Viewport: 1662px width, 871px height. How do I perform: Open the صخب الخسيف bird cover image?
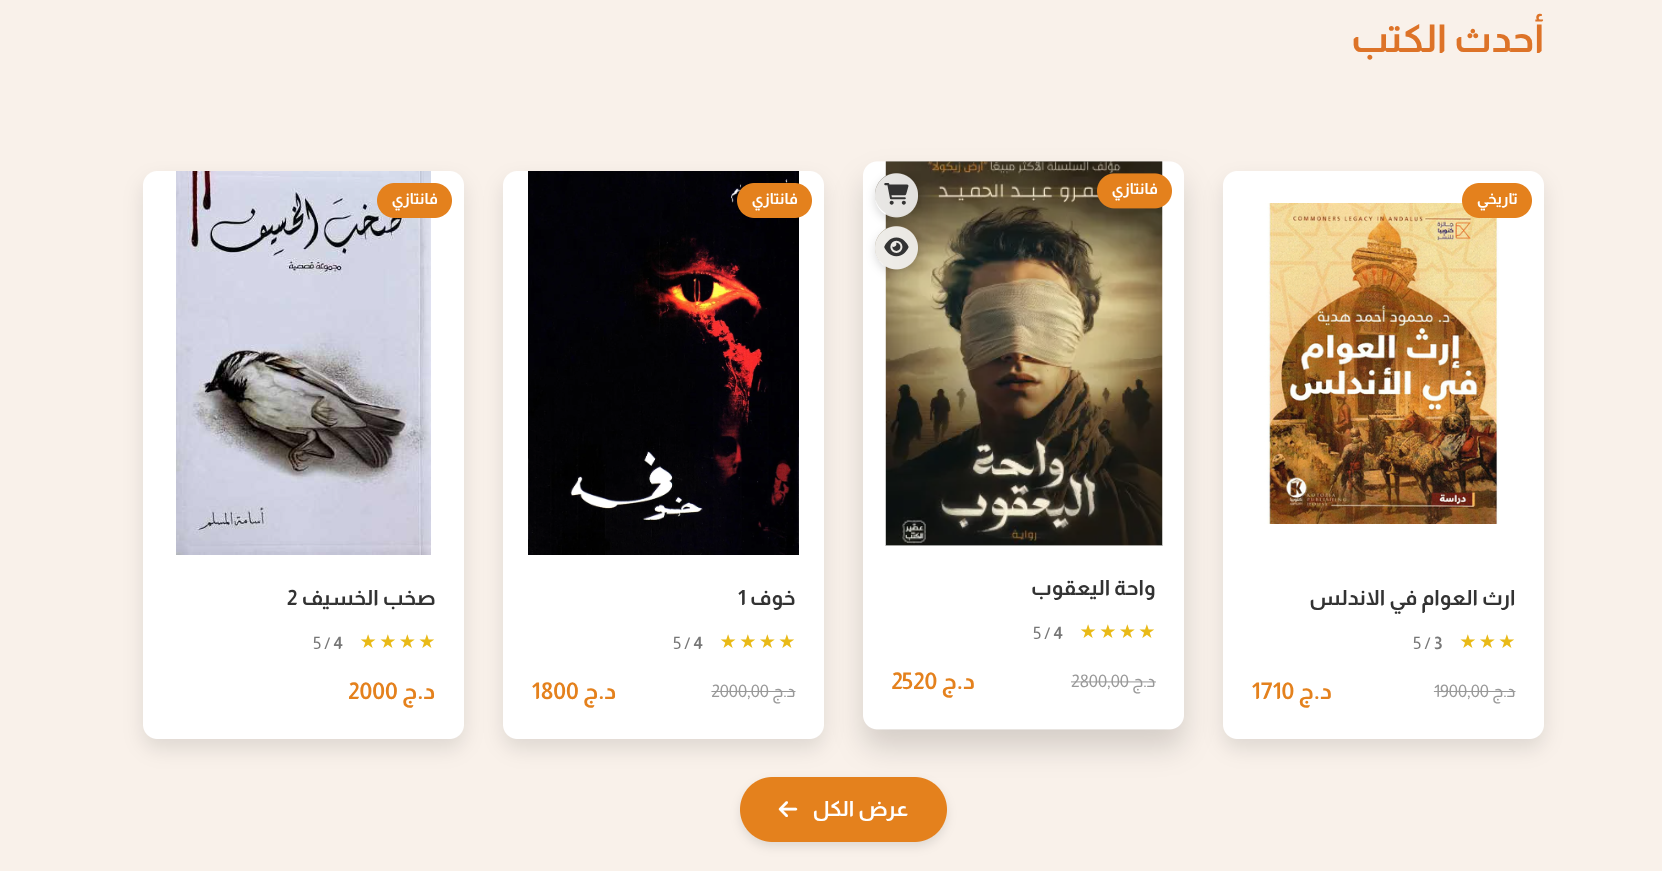pos(303,363)
